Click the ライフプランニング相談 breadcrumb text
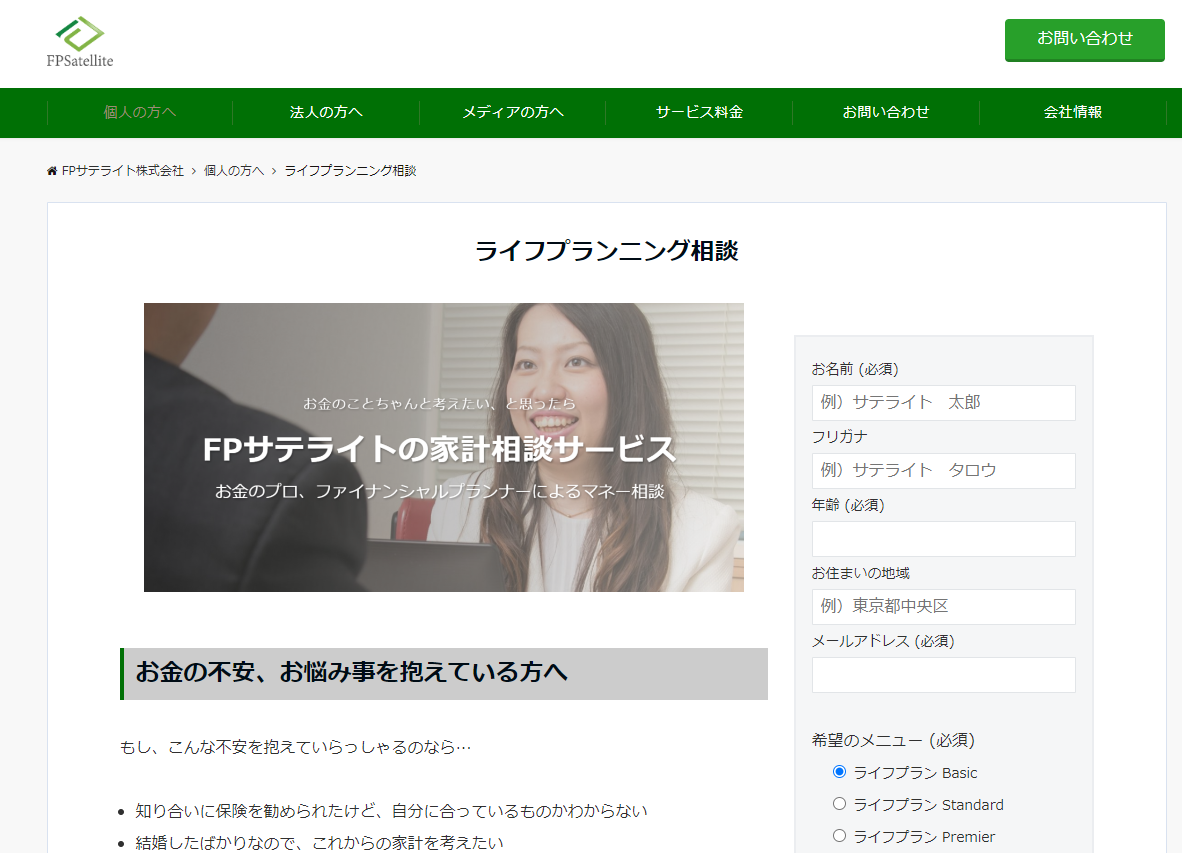 point(351,171)
